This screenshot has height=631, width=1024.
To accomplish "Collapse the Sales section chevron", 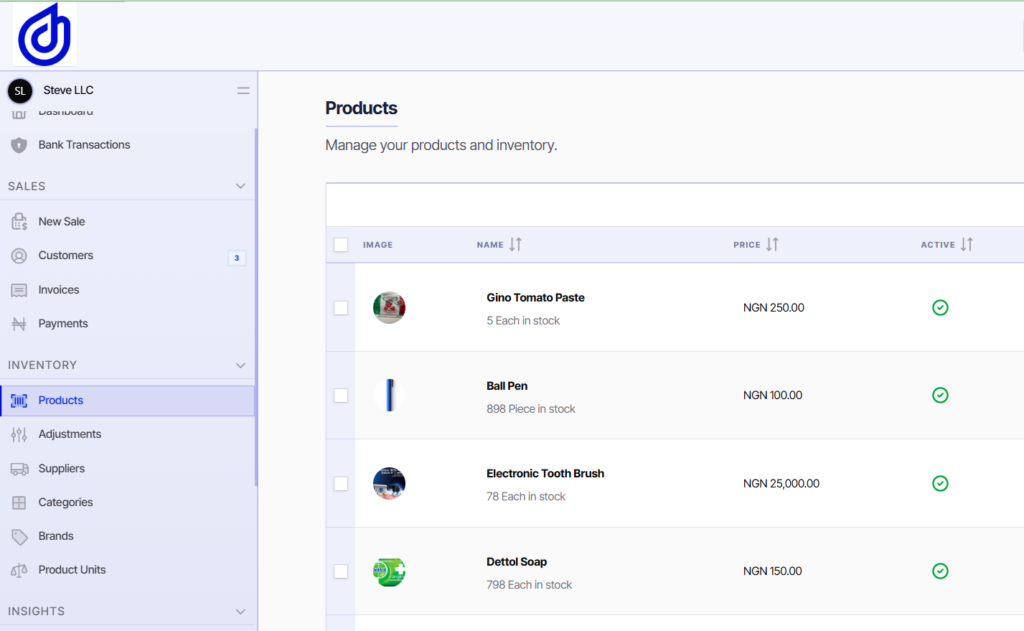I will [240, 186].
